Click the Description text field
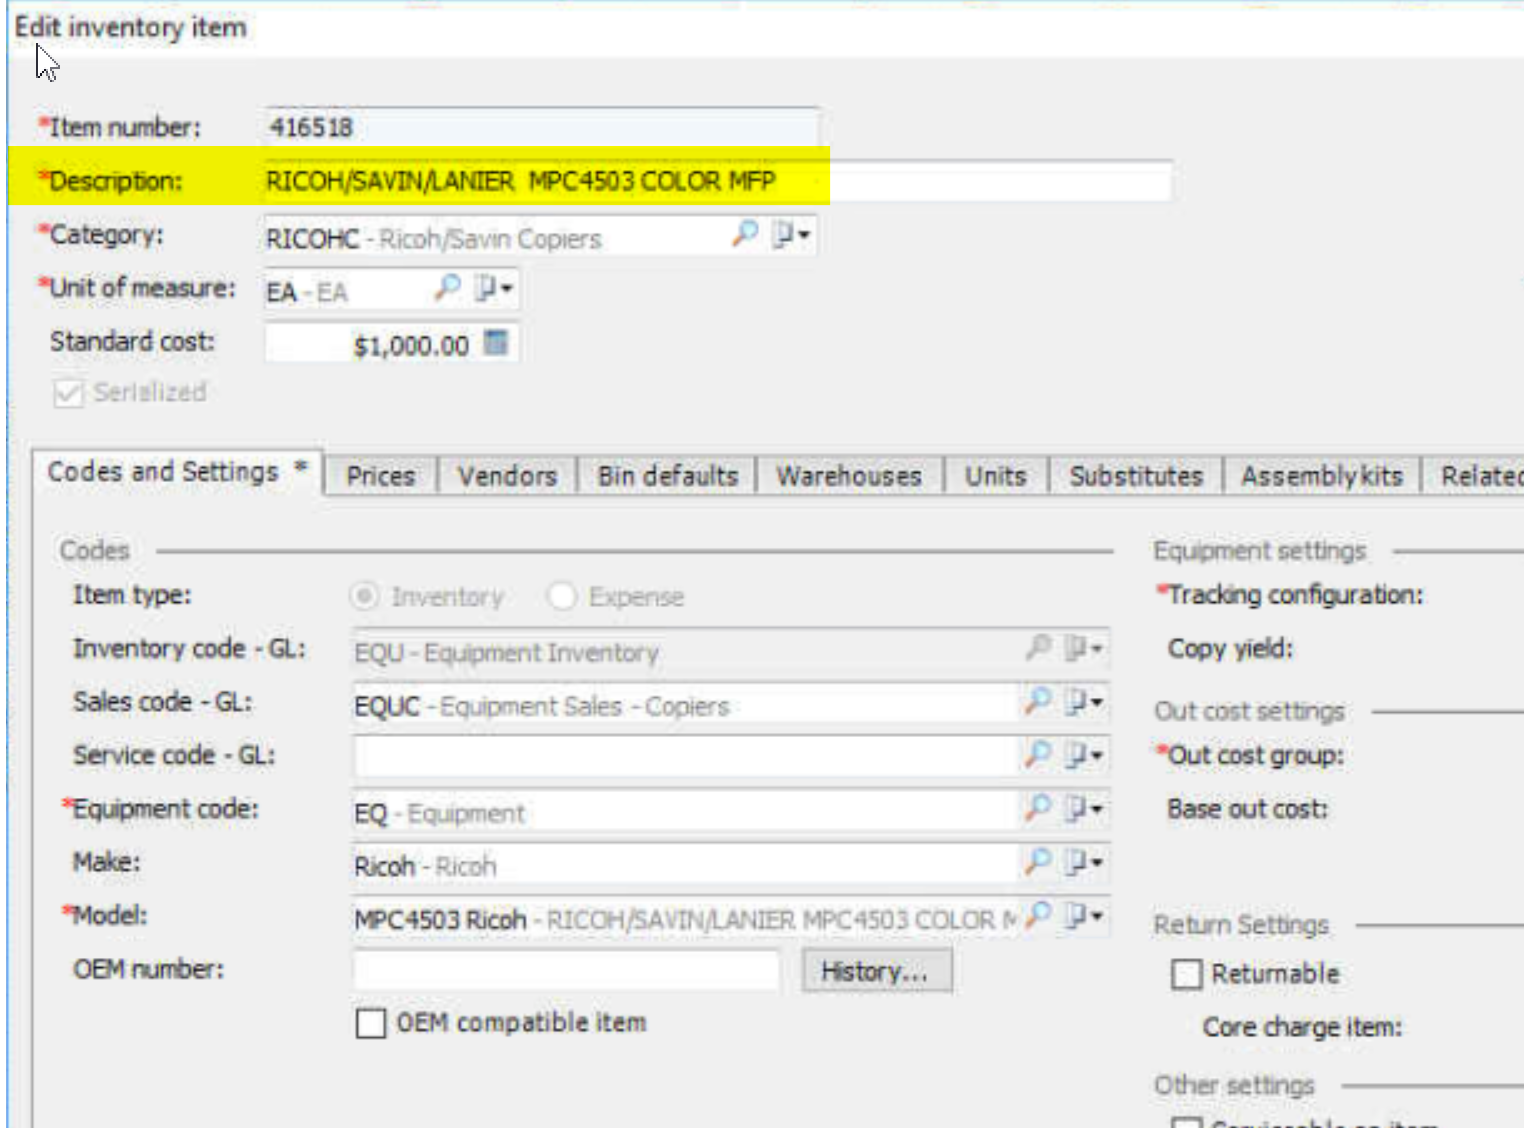The width and height of the screenshot is (1524, 1139). click(717, 181)
